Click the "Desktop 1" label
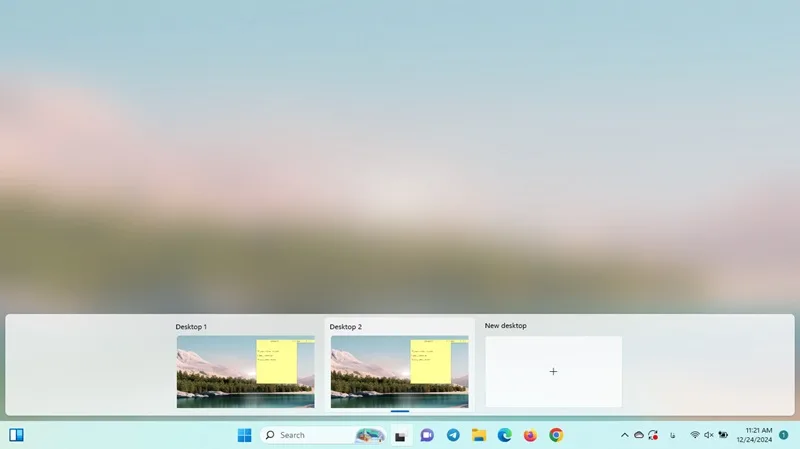 pos(191,327)
